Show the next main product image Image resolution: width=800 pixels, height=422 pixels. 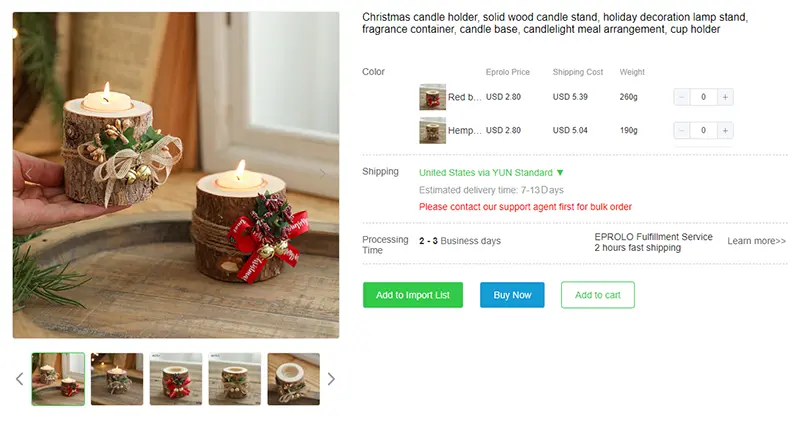click(322, 174)
